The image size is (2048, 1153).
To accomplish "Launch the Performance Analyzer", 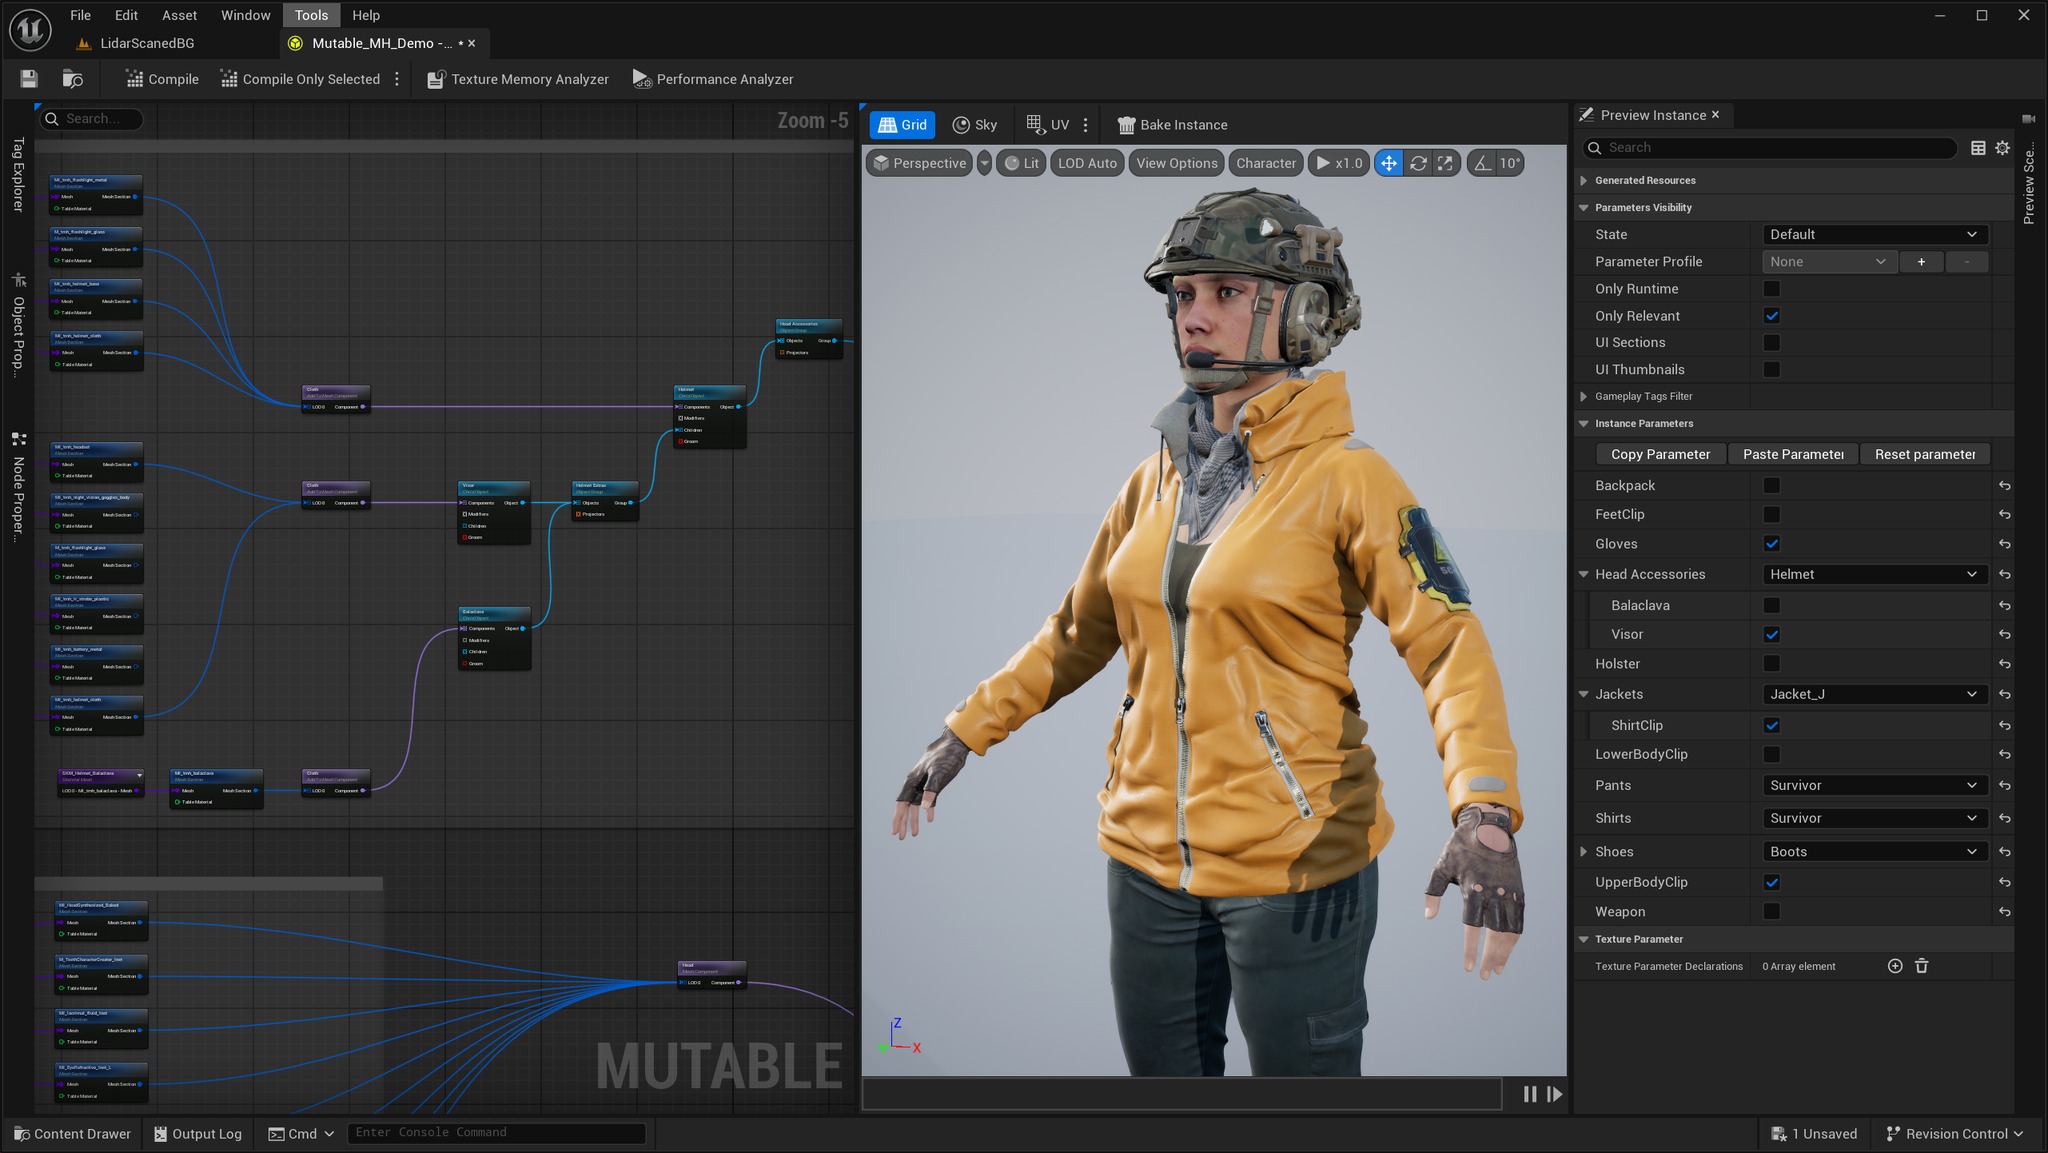I will tap(711, 78).
